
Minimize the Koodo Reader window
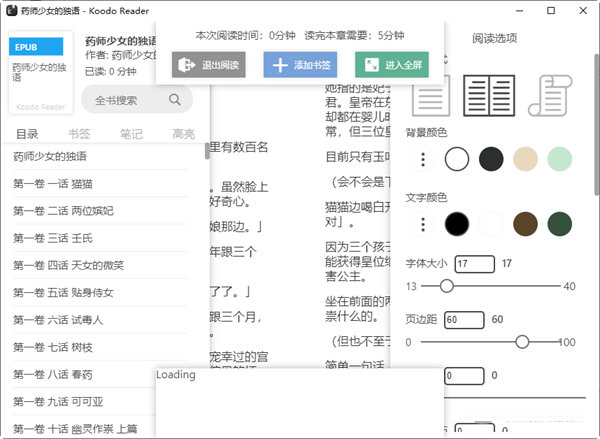[x=519, y=10]
